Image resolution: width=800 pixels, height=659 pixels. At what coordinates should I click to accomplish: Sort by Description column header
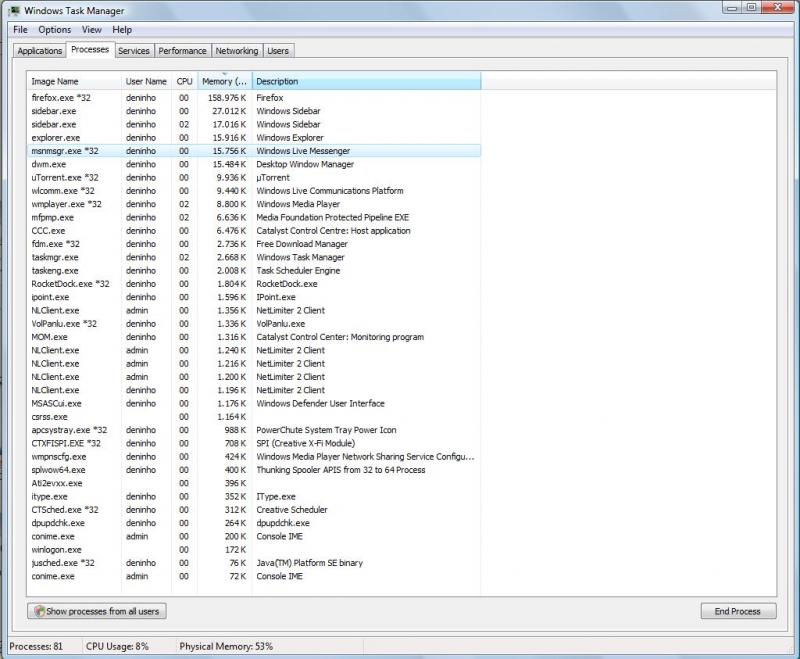click(x=366, y=81)
